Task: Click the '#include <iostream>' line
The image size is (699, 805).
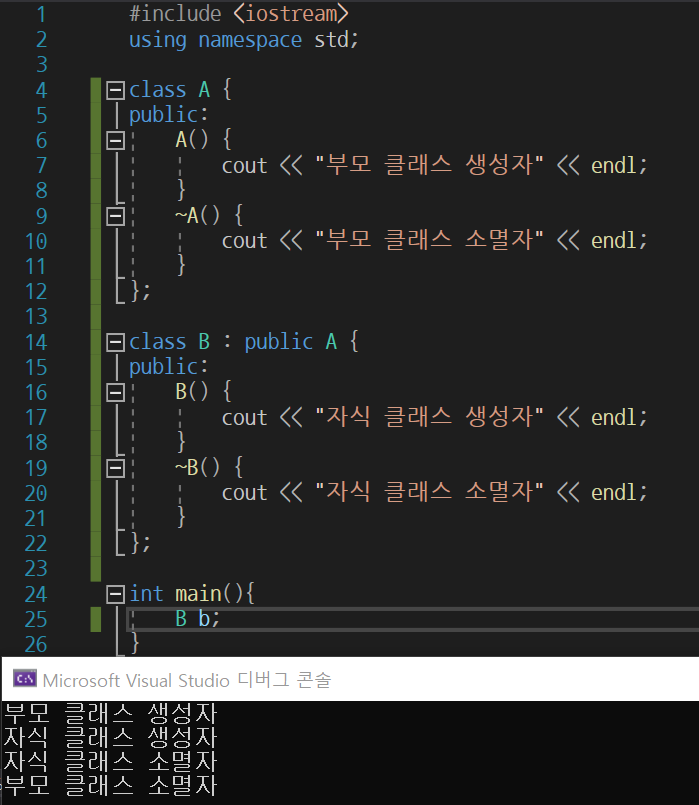Action: (x=239, y=14)
